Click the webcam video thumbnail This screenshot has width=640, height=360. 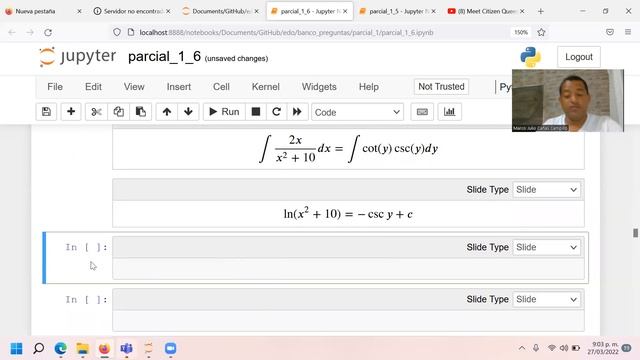point(568,100)
